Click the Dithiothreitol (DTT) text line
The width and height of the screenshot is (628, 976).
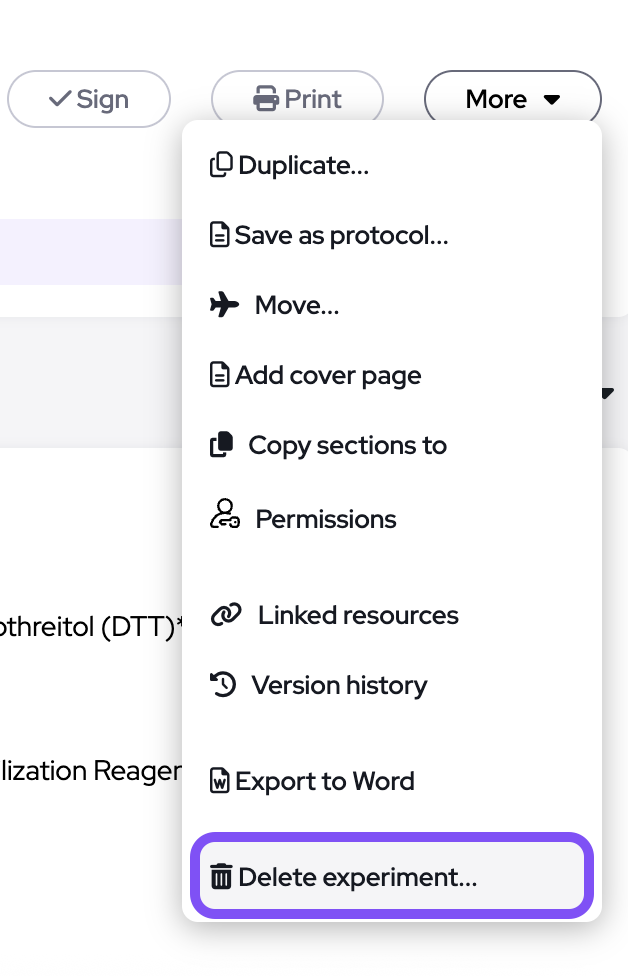(x=92, y=628)
